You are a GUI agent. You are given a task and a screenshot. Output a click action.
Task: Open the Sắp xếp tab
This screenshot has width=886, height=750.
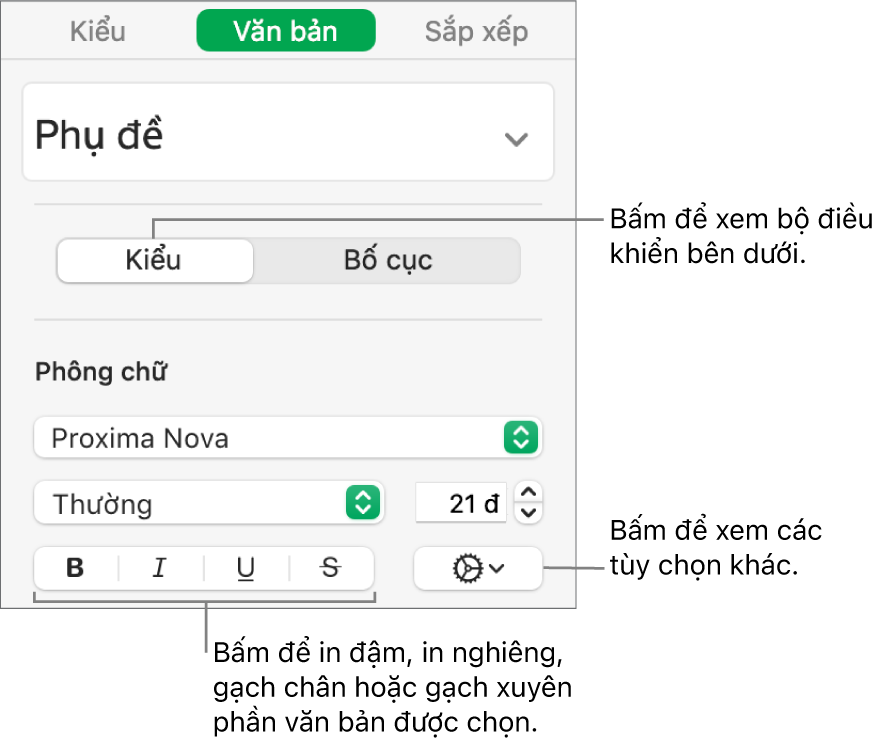click(476, 31)
